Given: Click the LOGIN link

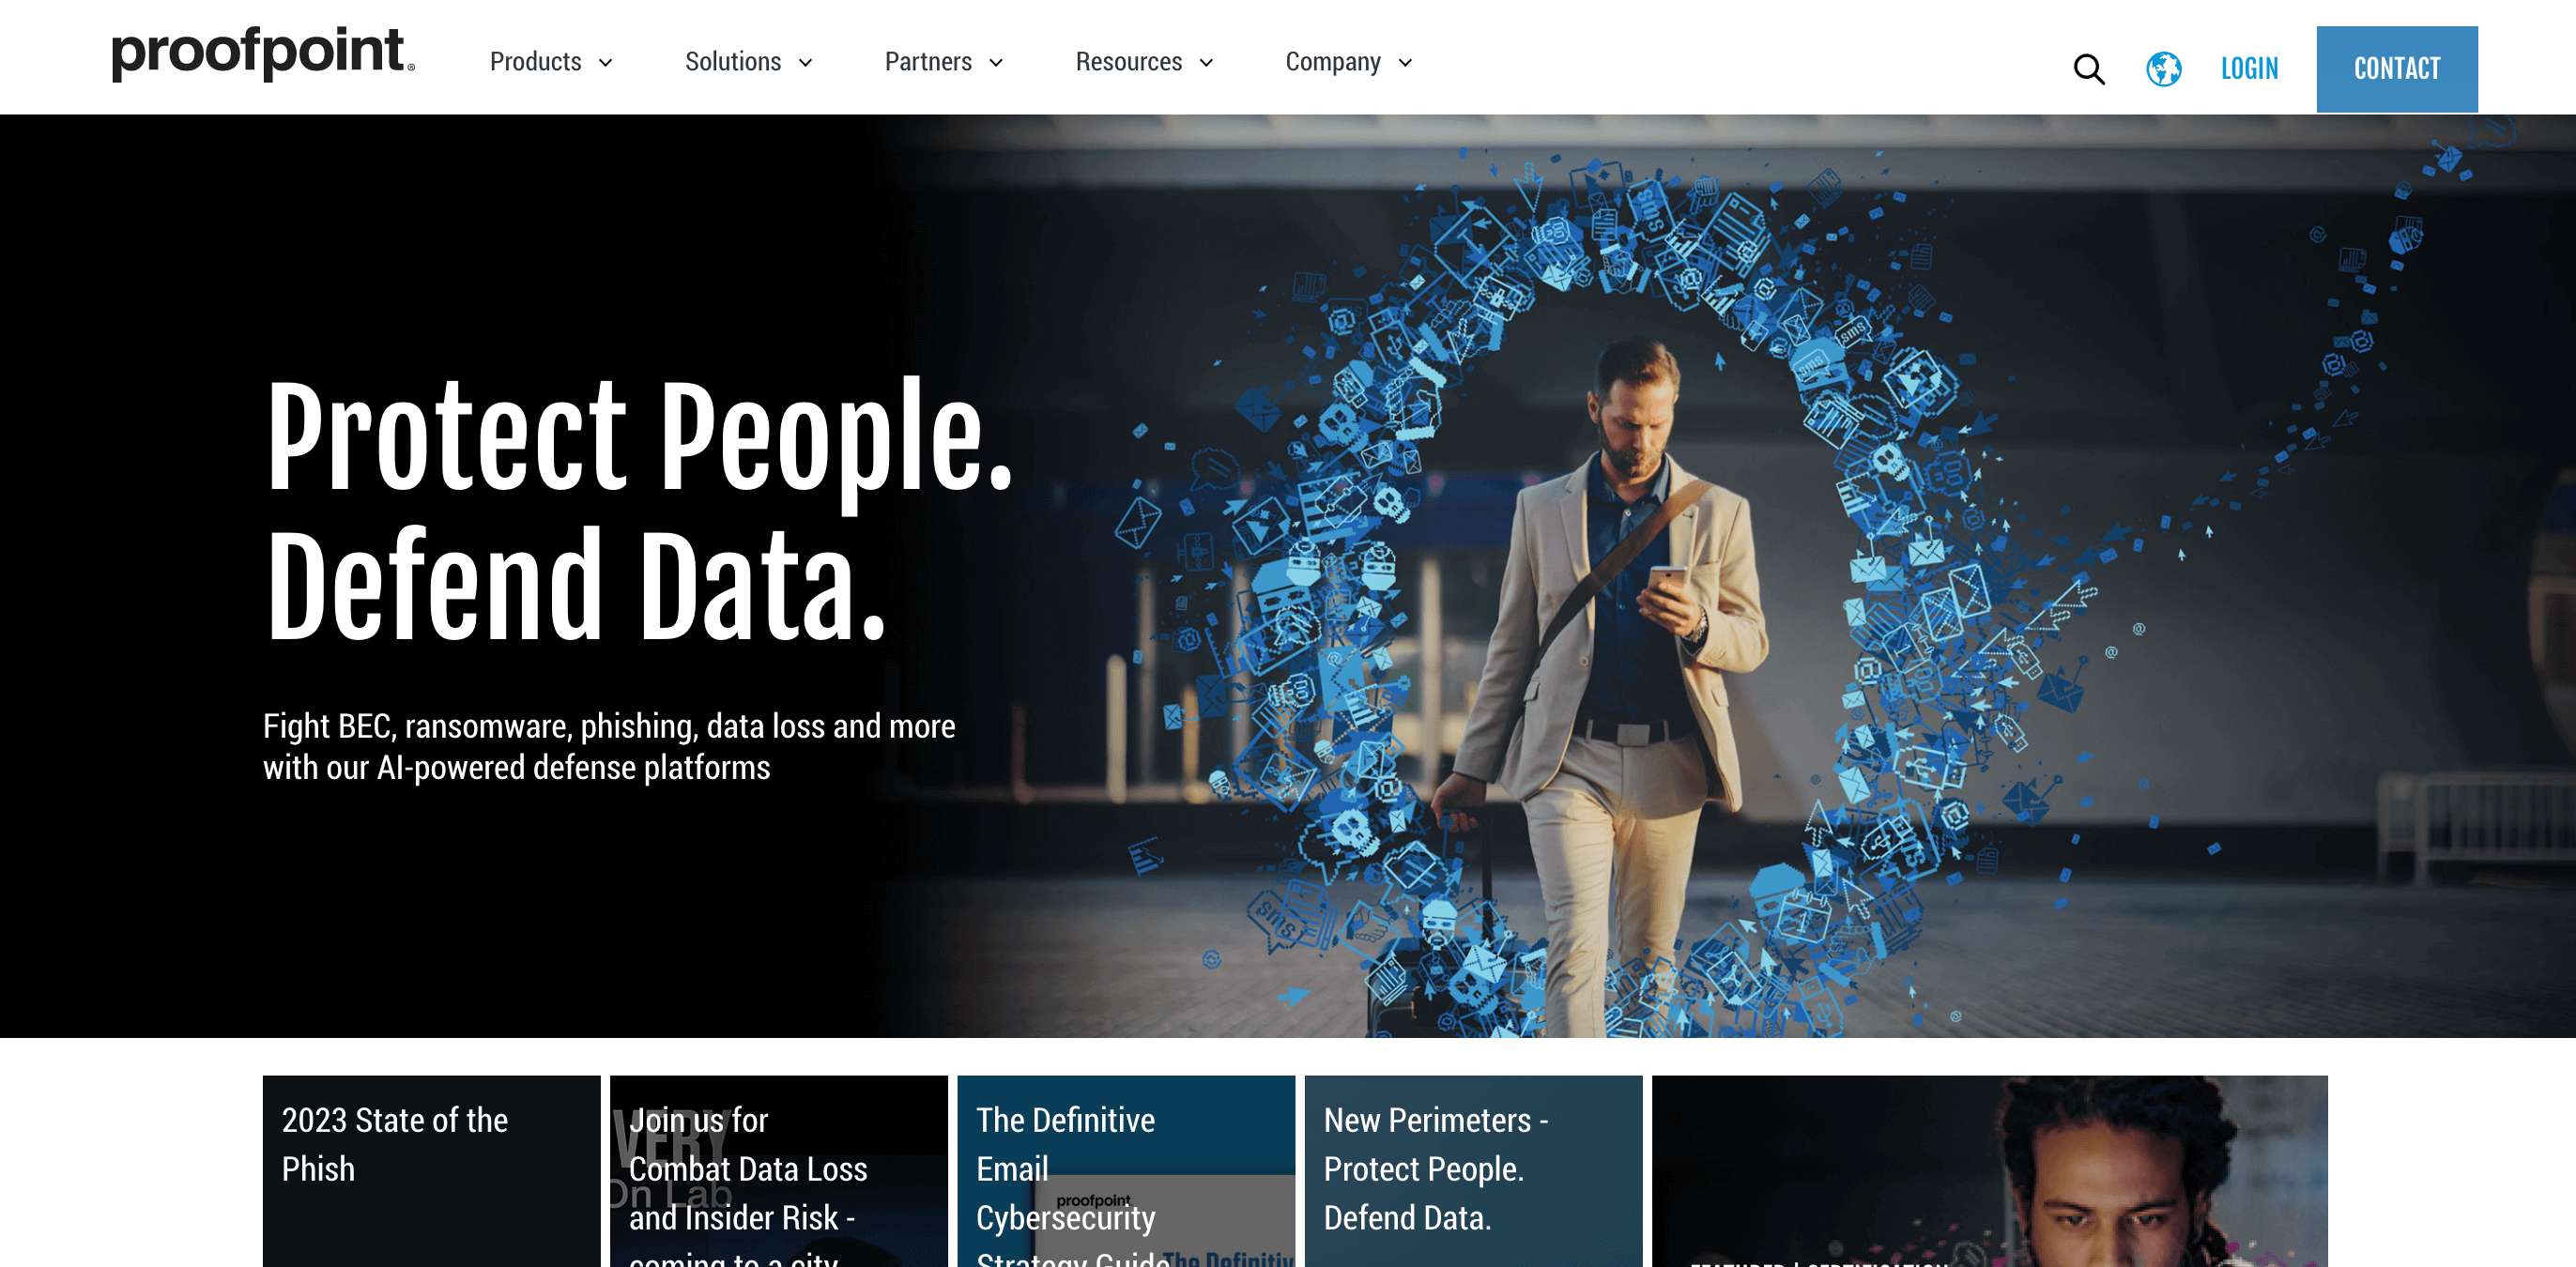Looking at the screenshot, I should tap(2250, 69).
